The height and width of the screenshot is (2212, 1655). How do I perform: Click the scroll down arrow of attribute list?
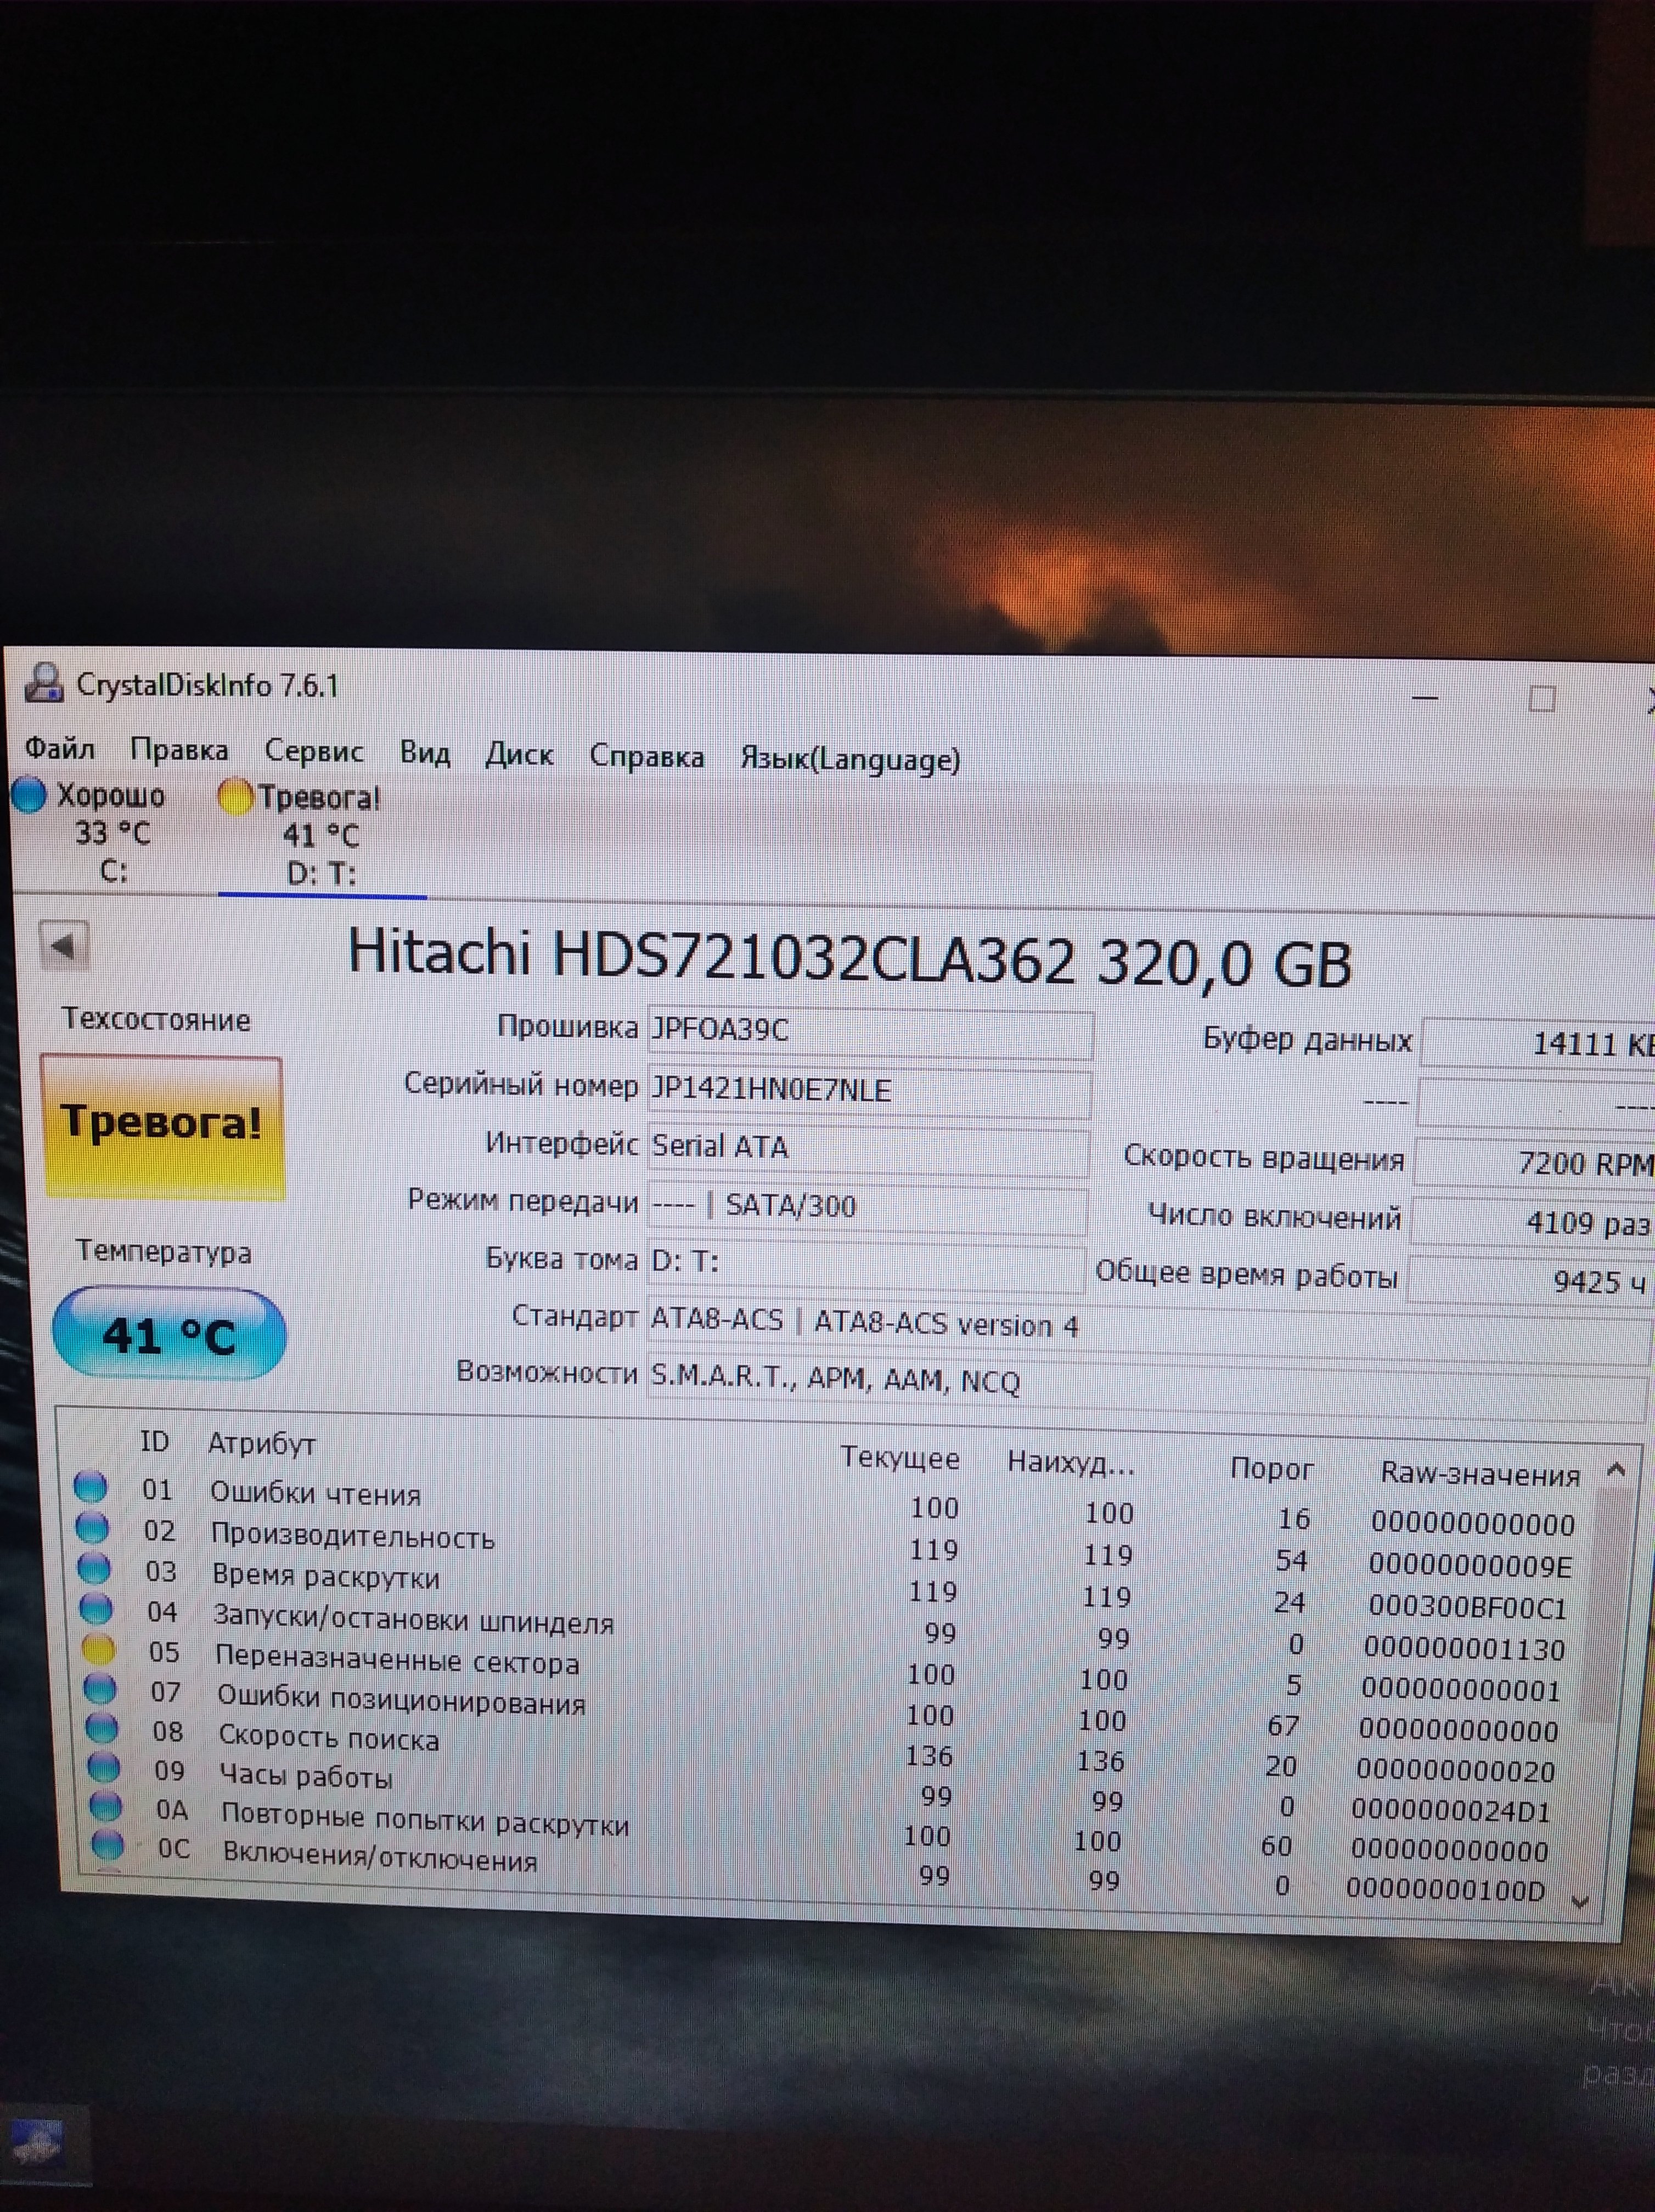[1580, 1902]
